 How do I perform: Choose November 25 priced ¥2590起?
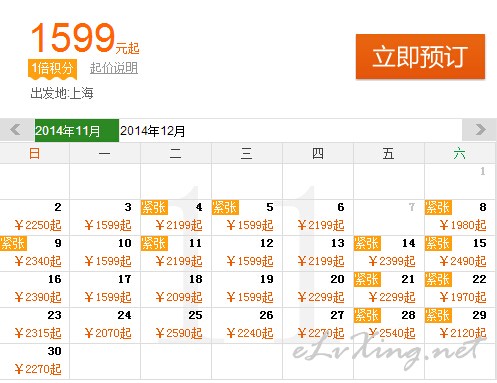(176, 325)
